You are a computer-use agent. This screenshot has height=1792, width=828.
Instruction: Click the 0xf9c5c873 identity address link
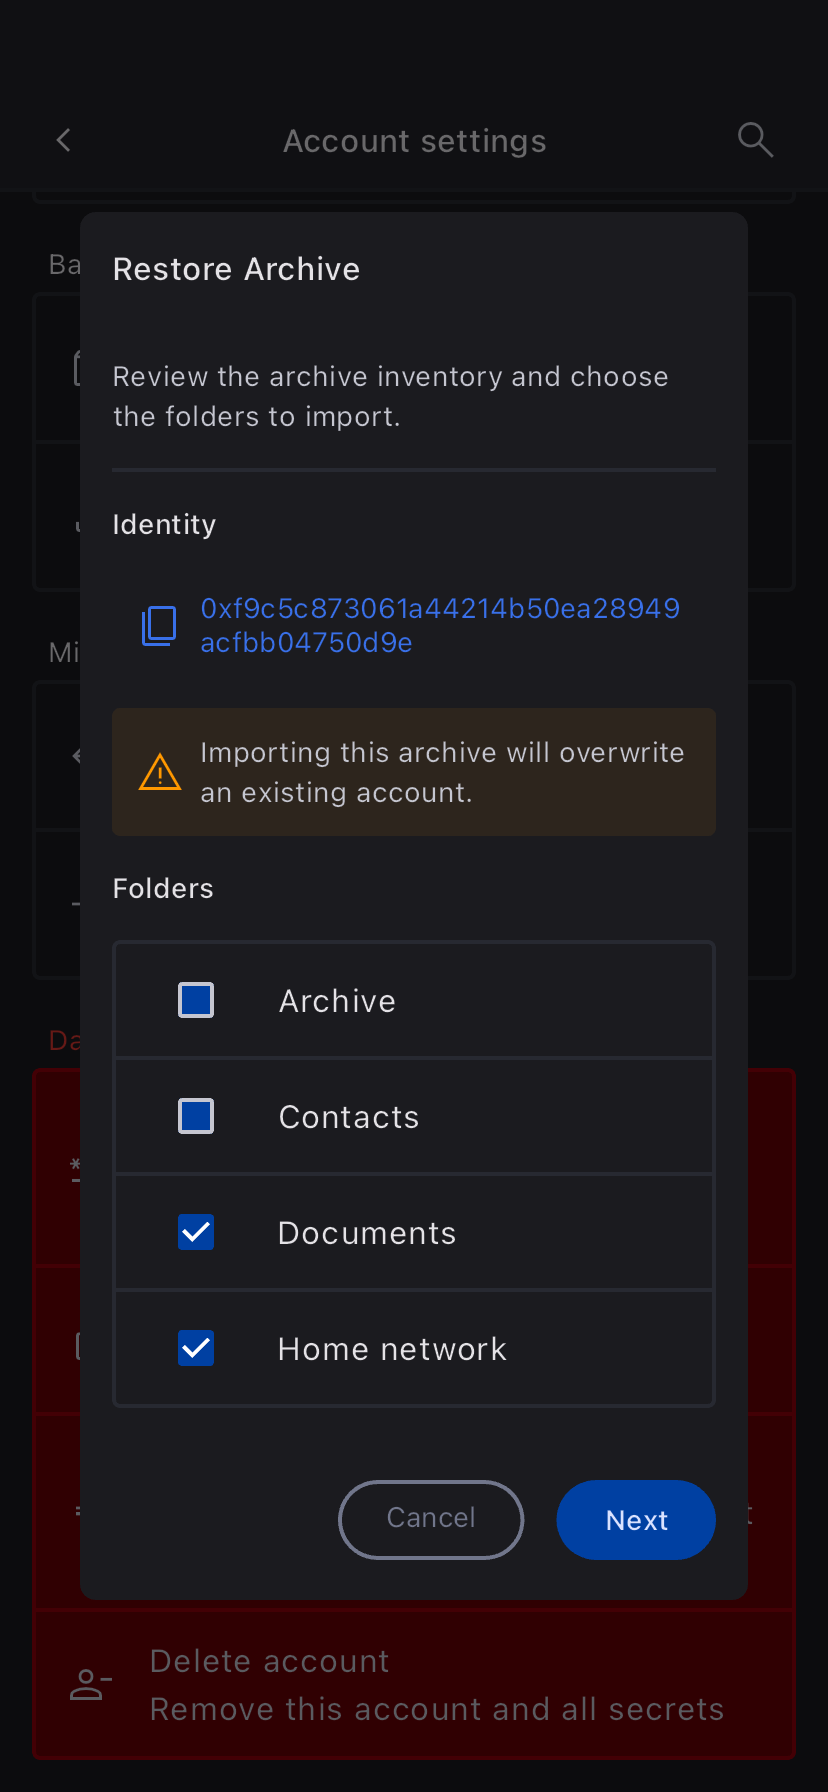point(440,625)
